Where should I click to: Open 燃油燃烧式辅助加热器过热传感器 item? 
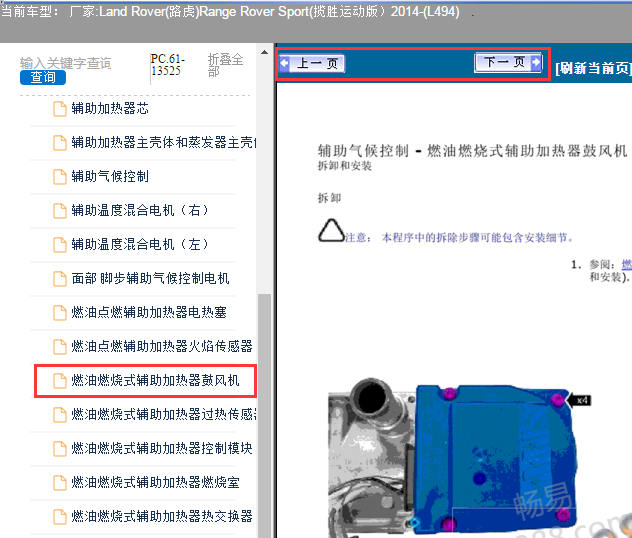164,414
